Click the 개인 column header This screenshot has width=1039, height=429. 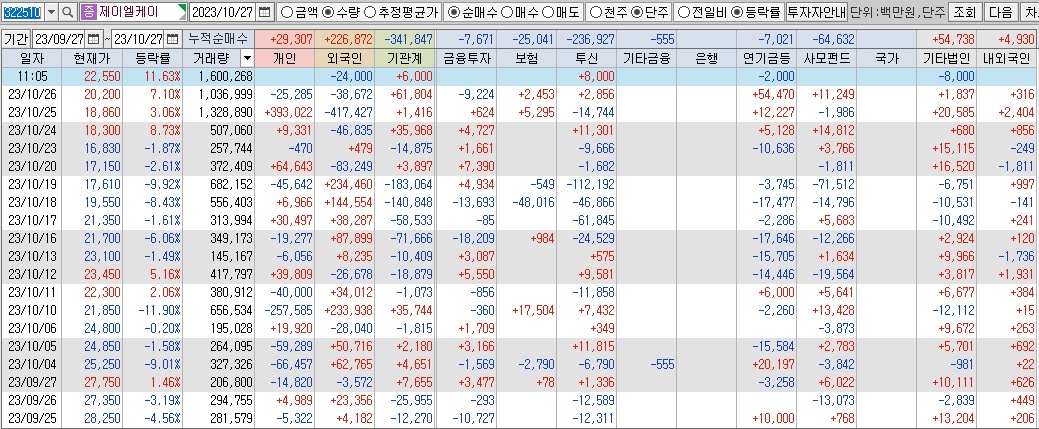284,58
